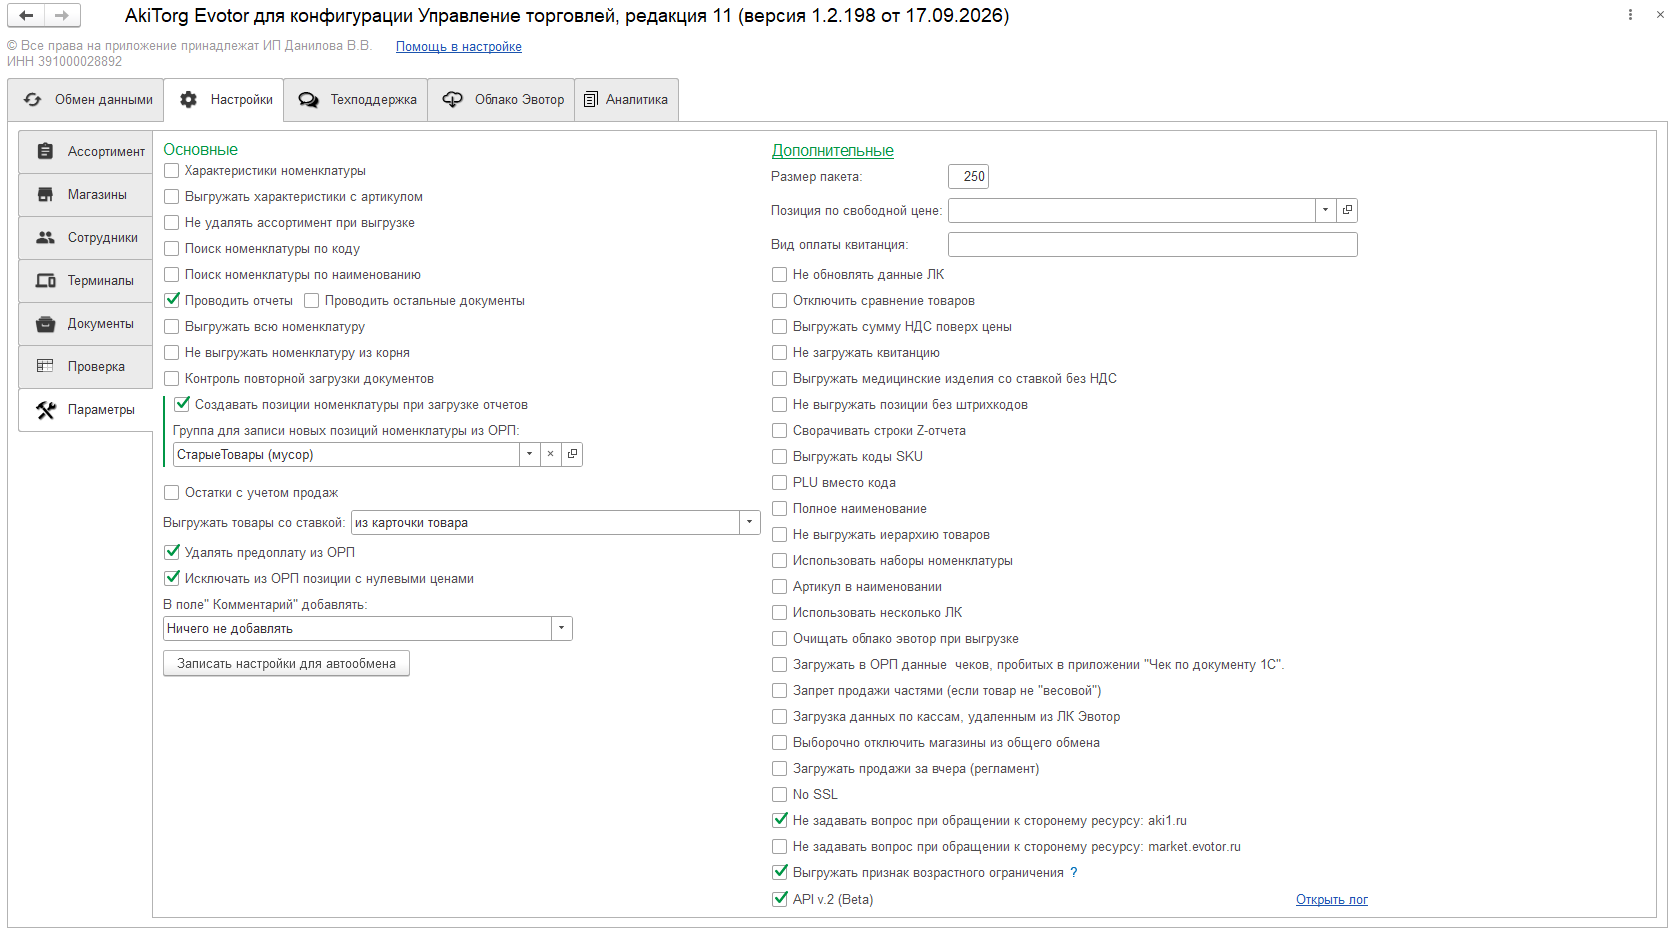Open the tax rate 'из карточки товара' dropdown
Viewport: 1672px width, 931px height.
pyautogui.click(x=749, y=522)
